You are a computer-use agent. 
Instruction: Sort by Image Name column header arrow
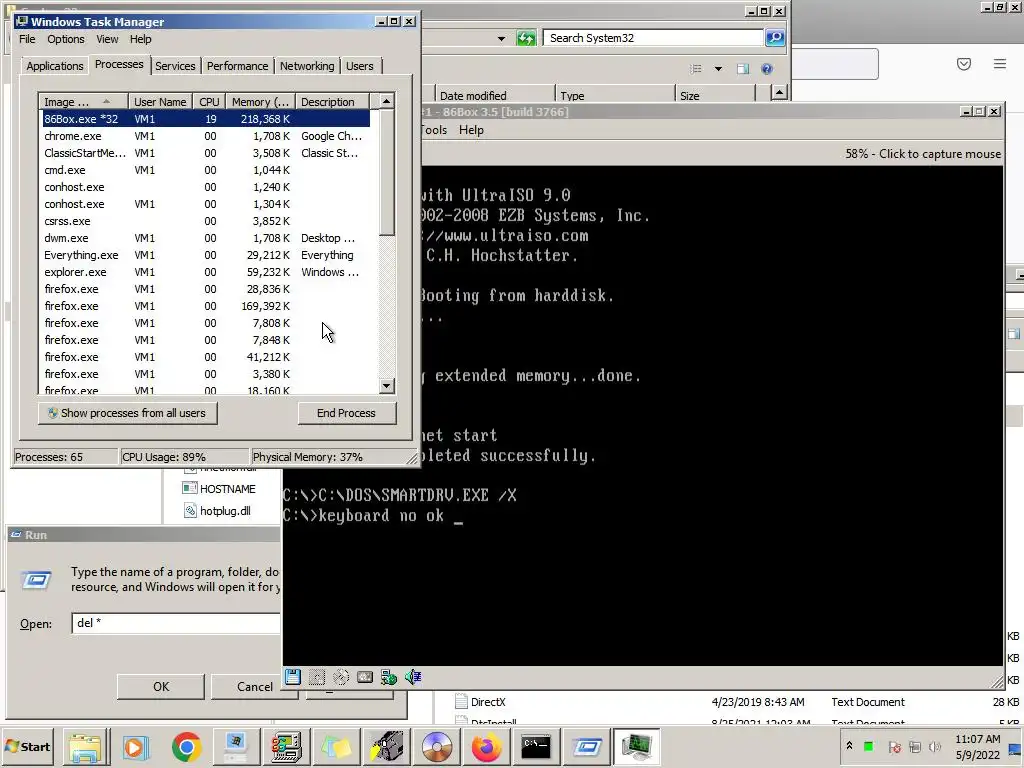pos(106,101)
